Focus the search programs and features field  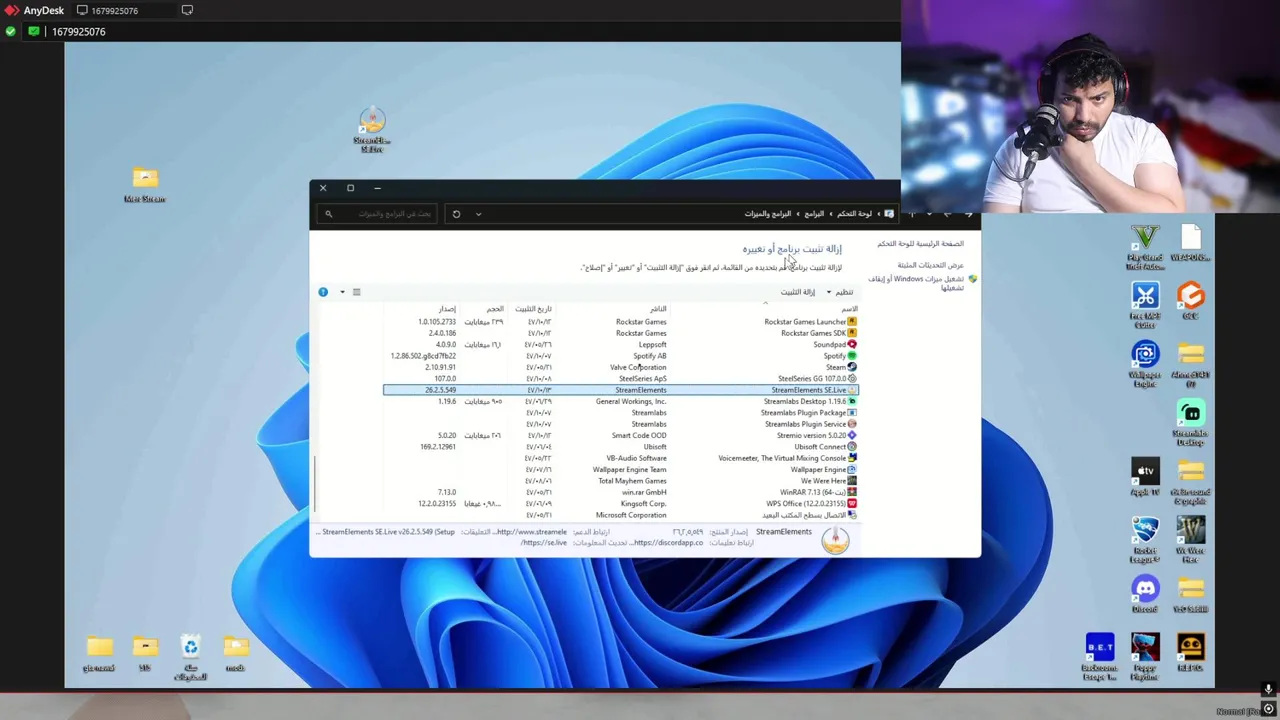(378, 214)
